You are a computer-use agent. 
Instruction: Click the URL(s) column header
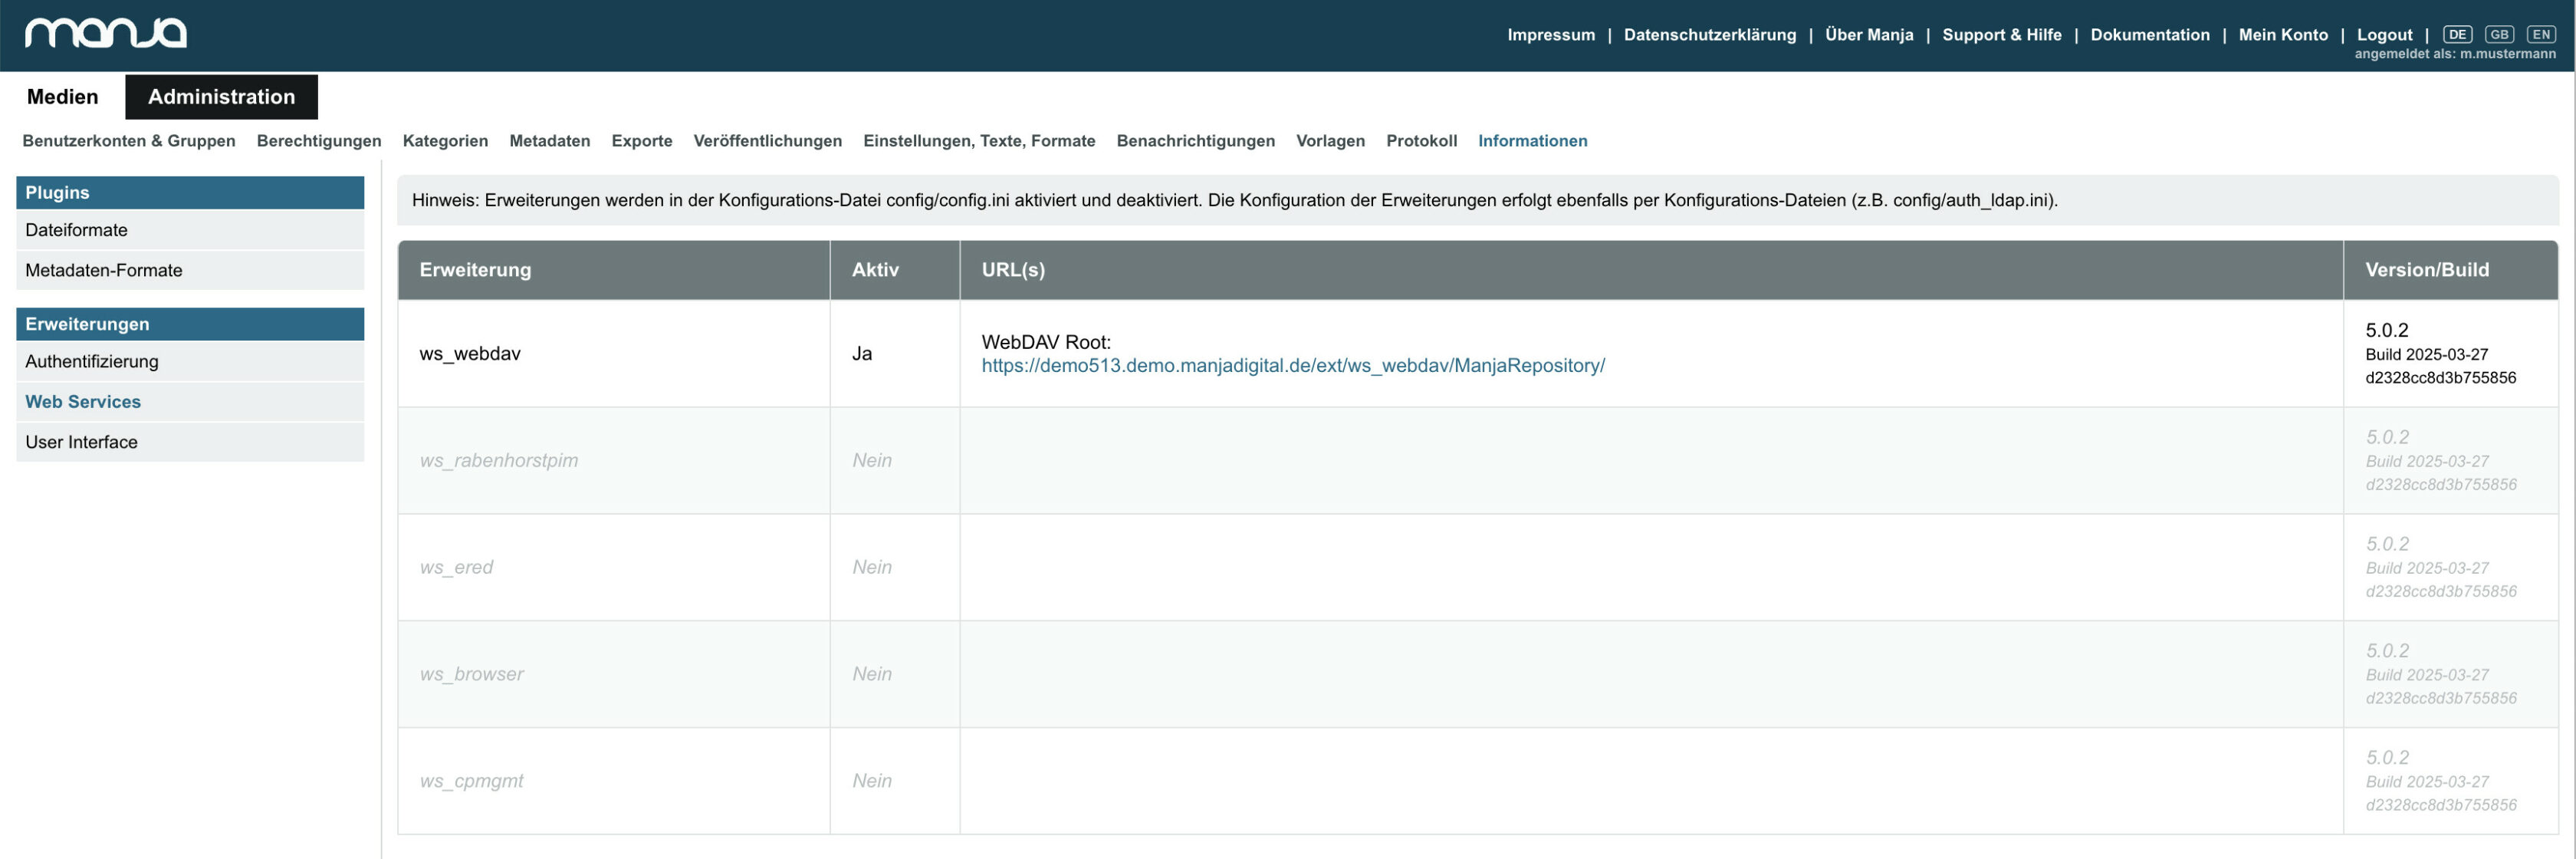click(x=1651, y=270)
